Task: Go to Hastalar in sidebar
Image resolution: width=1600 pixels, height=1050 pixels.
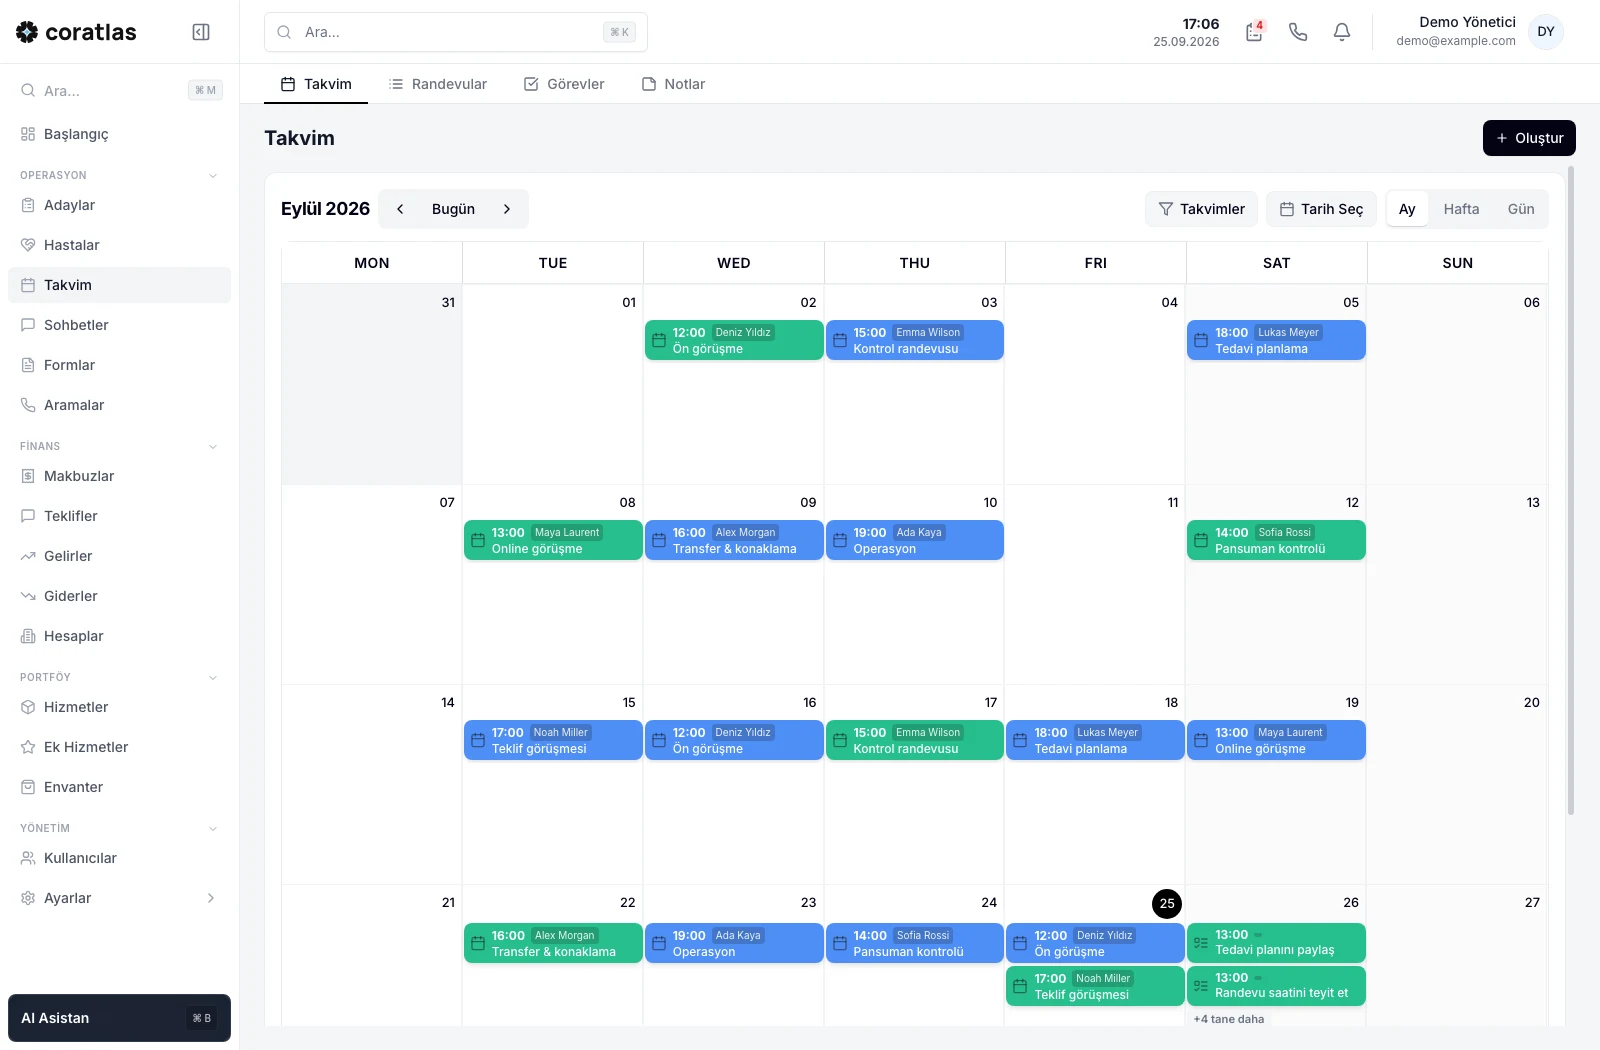Action: coord(119,245)
